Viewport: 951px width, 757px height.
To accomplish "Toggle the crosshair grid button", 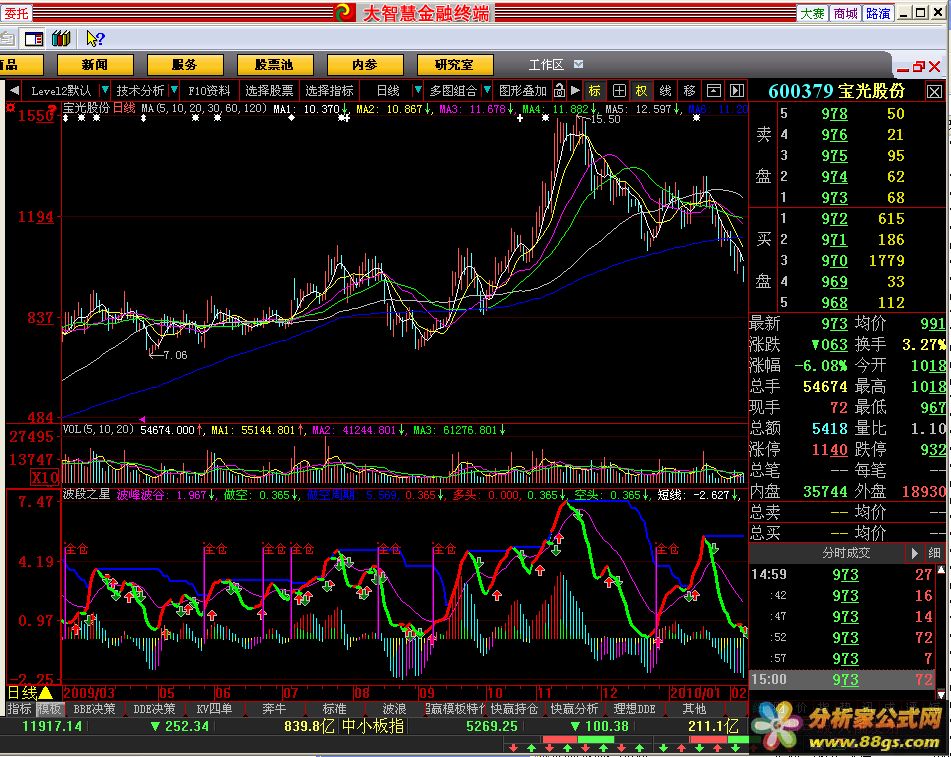I will click(619, 90).
